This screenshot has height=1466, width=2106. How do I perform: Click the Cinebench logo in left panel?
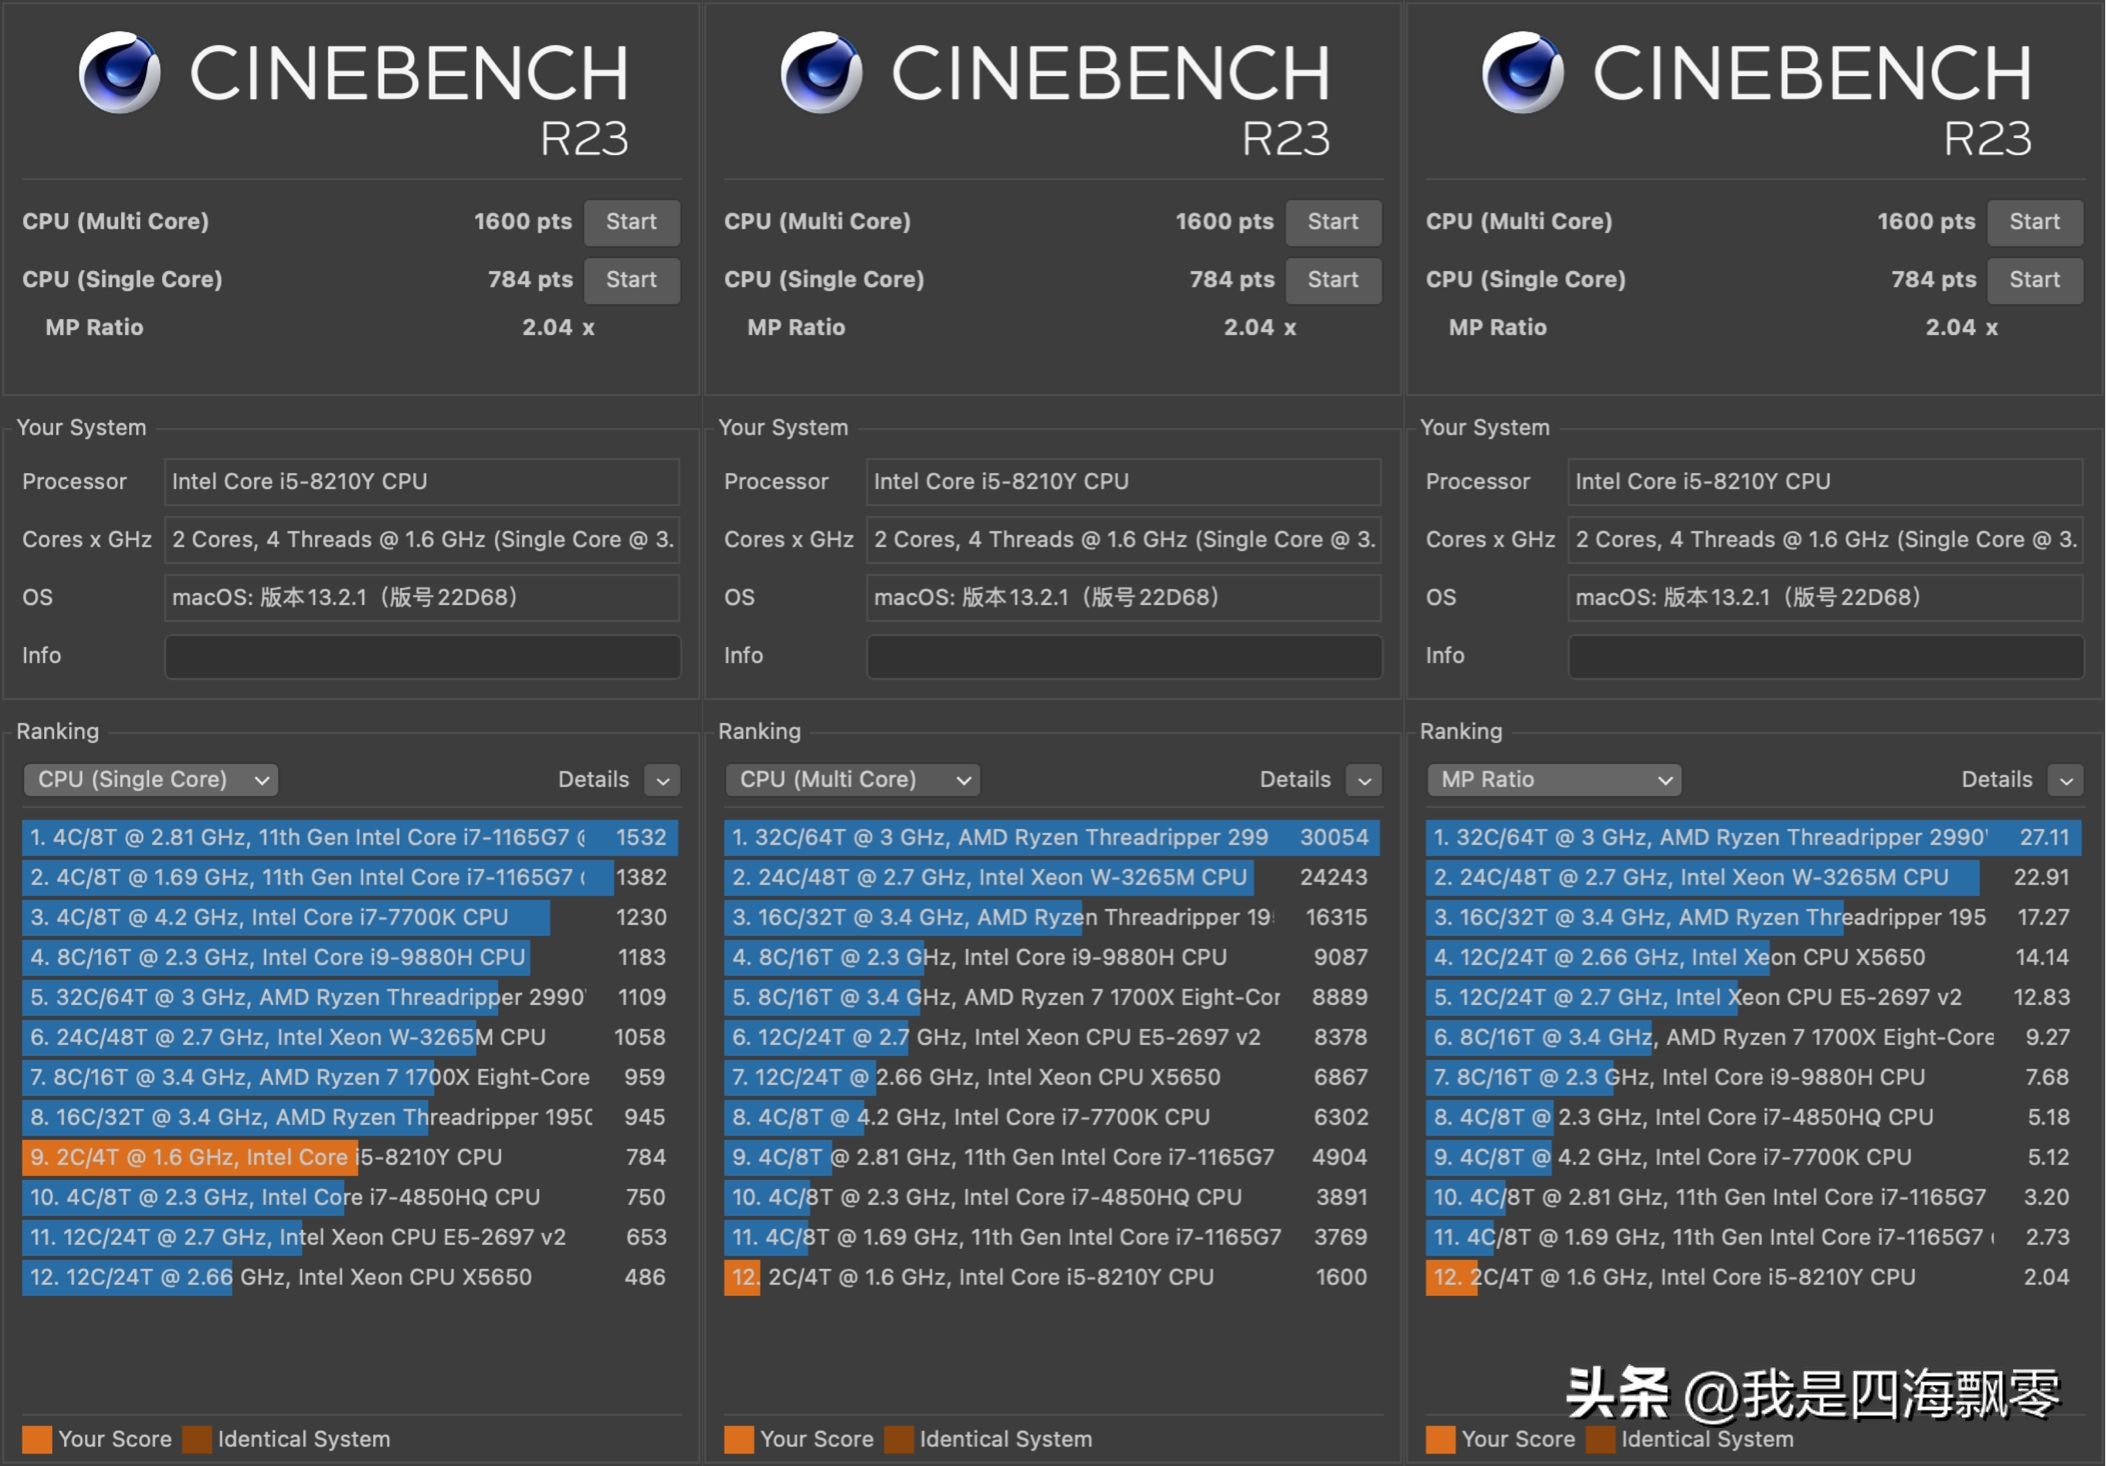119,72
